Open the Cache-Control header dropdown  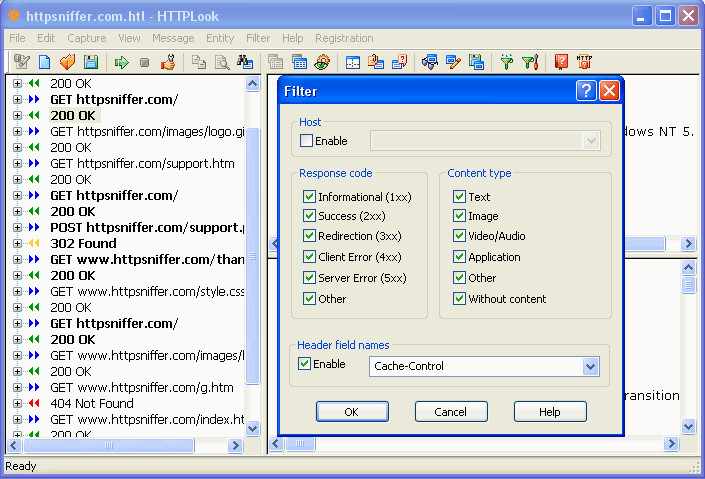pyautogui.click(x=591, y=367)
